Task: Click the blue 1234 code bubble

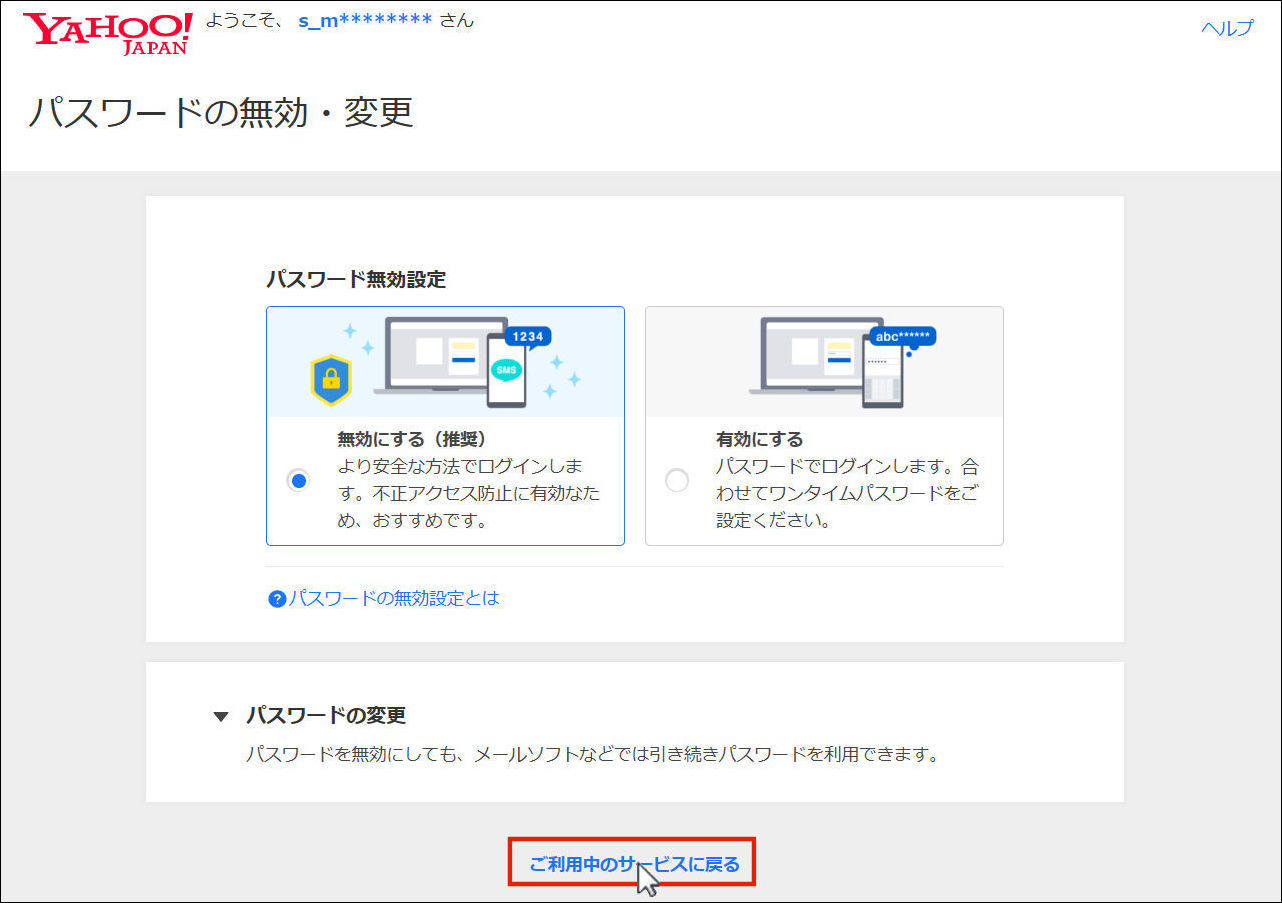Action: coord(527,337)
